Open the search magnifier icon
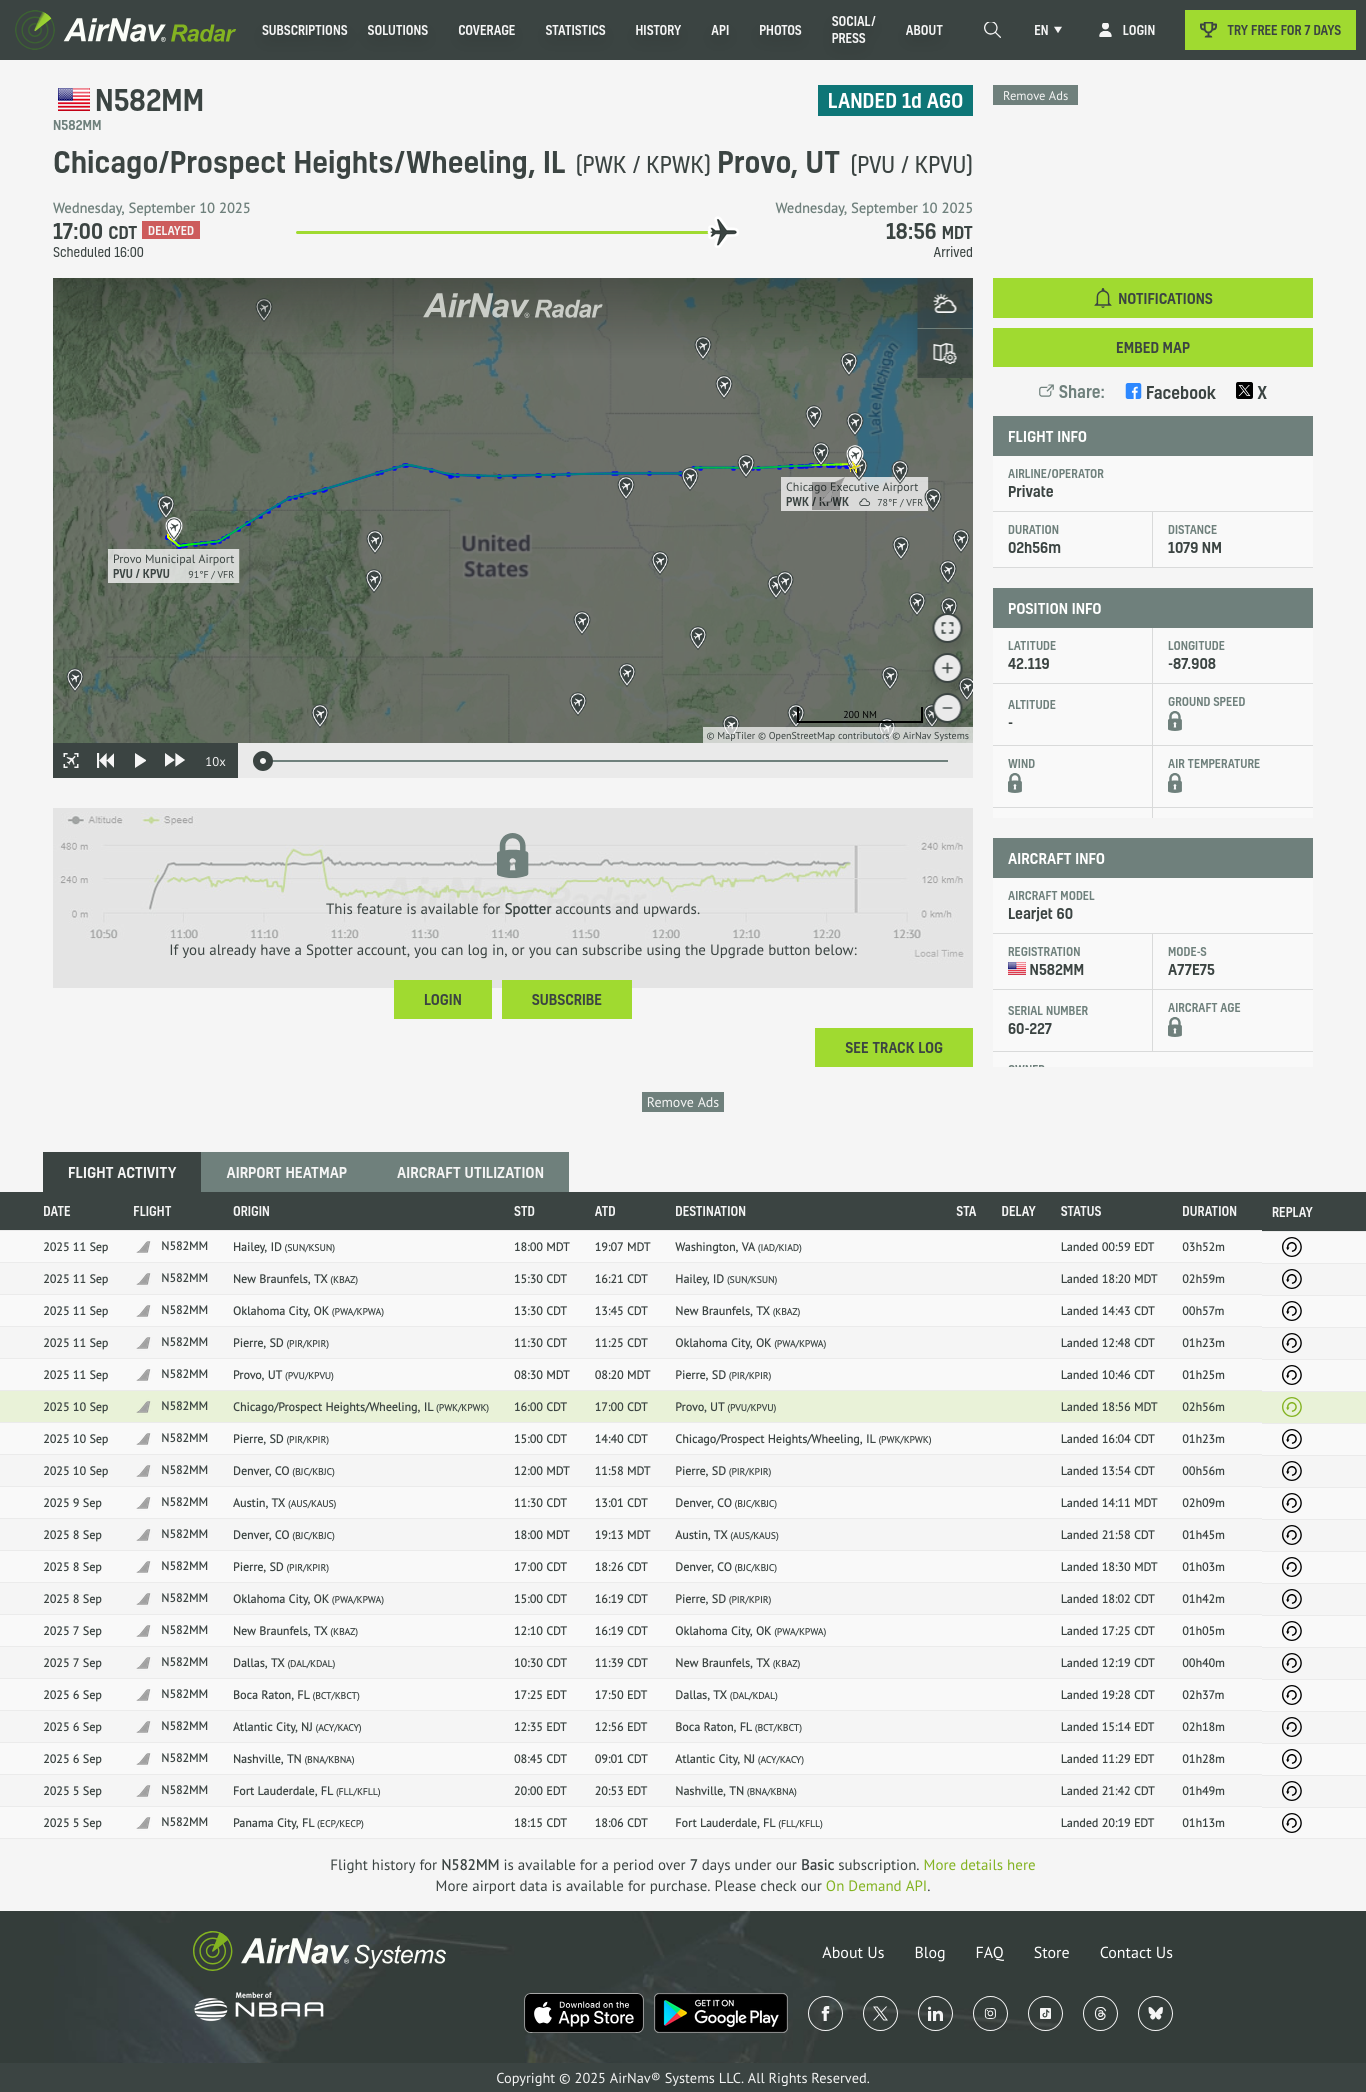This screenshot has width=1366, height=2092. pyautogui.click(x=992, y=30)
